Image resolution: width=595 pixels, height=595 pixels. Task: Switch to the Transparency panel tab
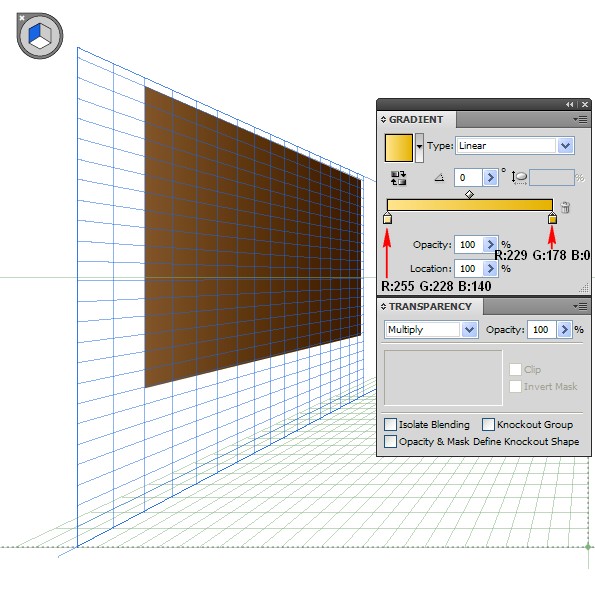[430, 307]
